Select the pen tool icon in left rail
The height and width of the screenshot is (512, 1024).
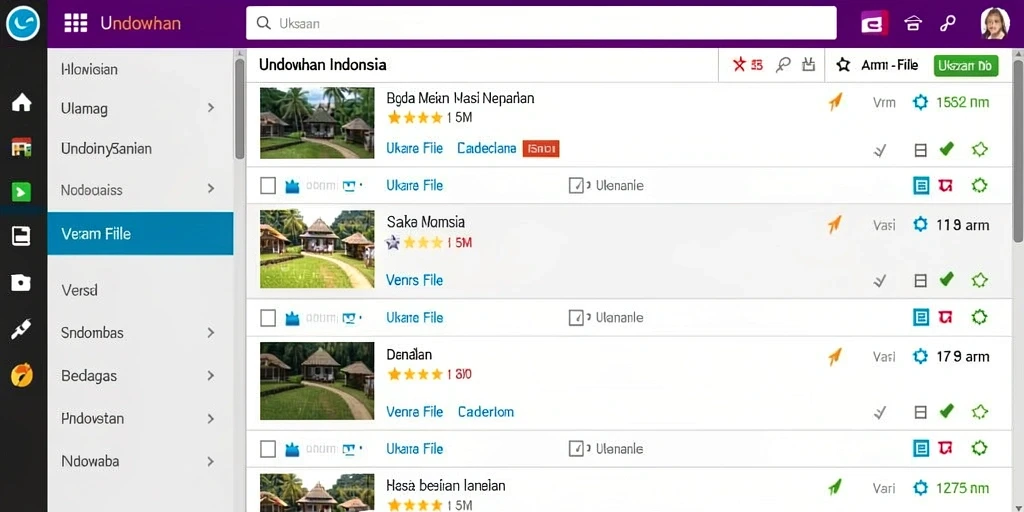[x=22, y=329]
